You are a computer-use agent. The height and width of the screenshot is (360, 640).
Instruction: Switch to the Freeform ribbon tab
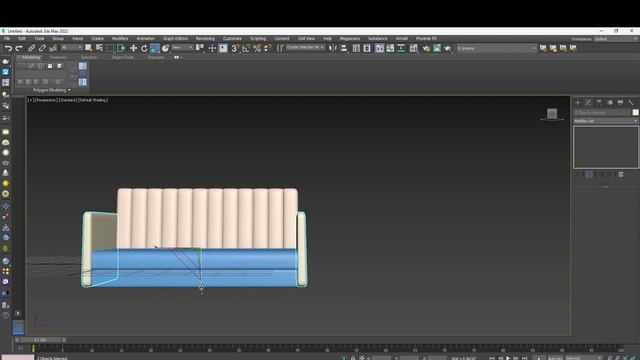(x=58, y=58)
